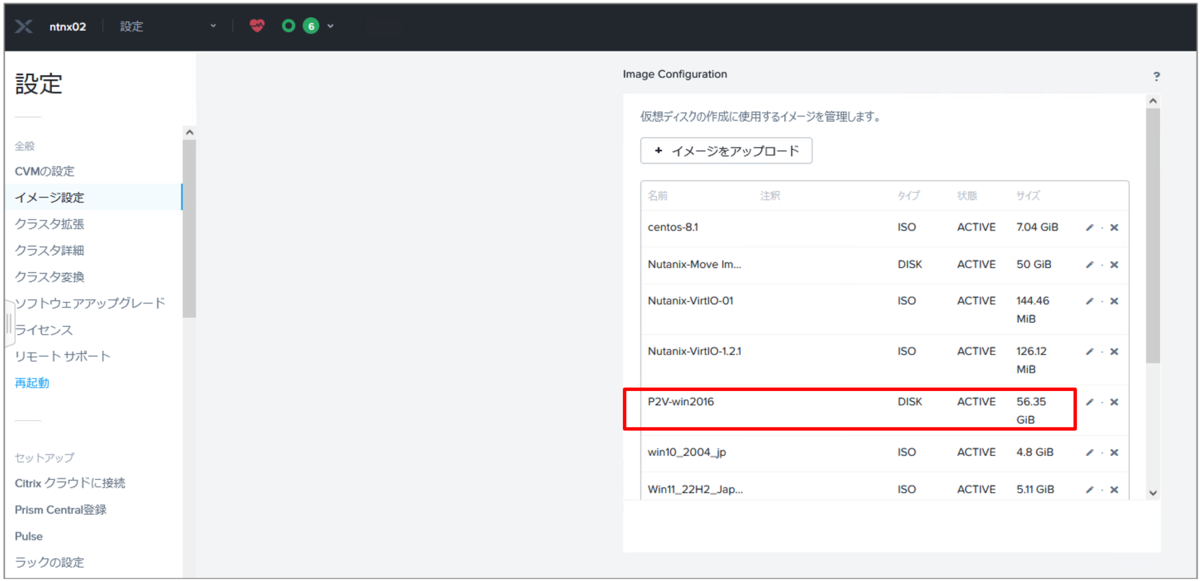Open Prism Central登録 setting
The image size is (1200, 581).
tap(61, 510)
